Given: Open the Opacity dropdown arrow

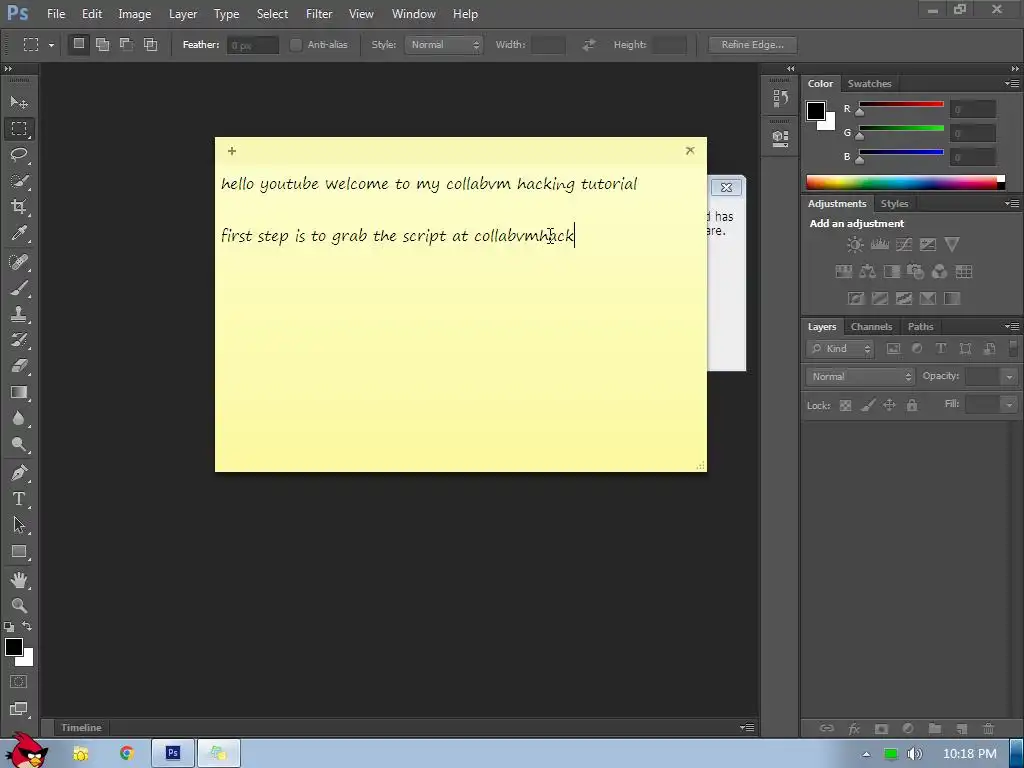Looking at the screenshot, I should pos(1009,377).
